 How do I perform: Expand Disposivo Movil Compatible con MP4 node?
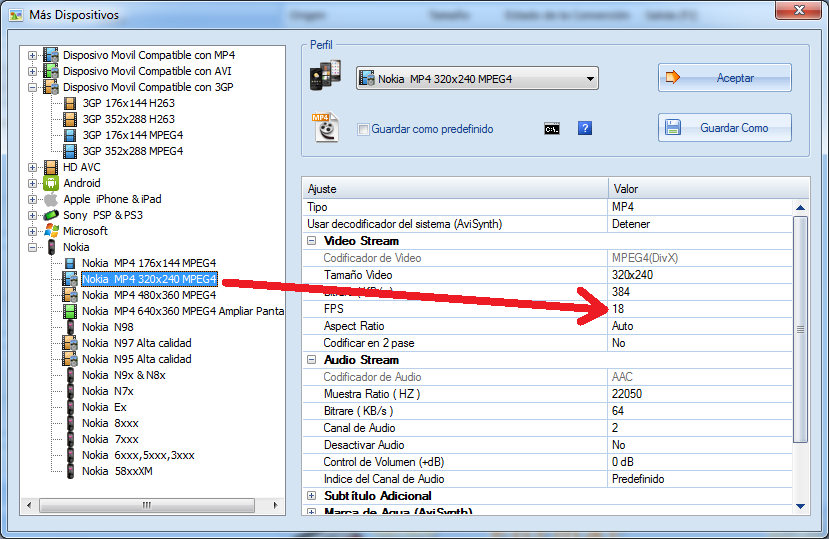[x=32, y=55]
